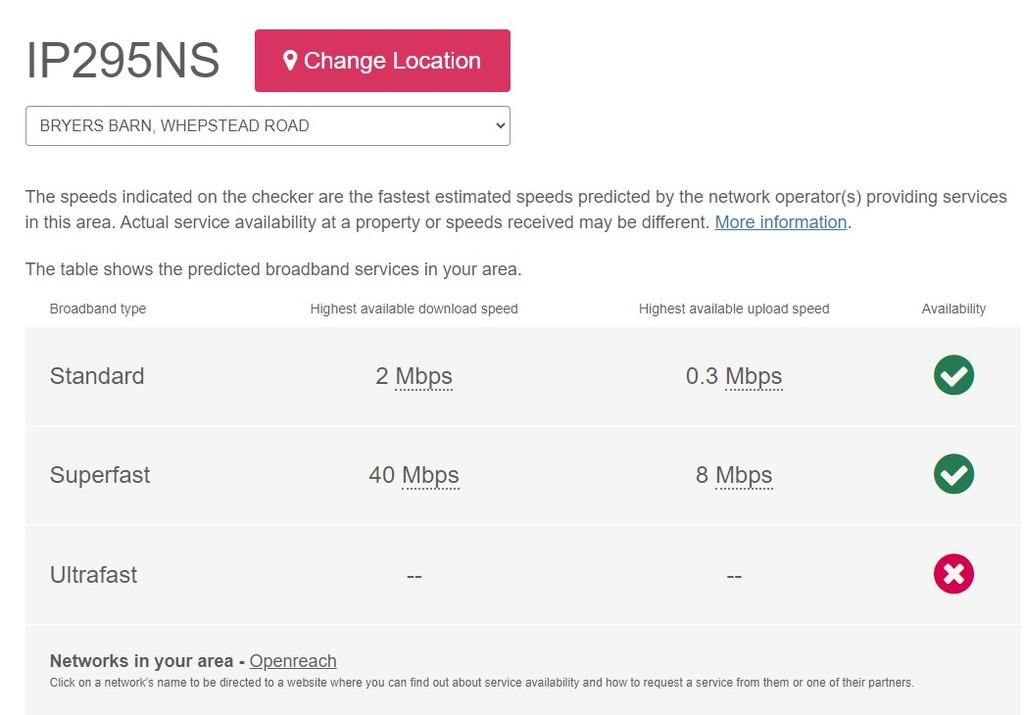
Task: Click the Superfast broadband type row
Action: coord(100,474)
